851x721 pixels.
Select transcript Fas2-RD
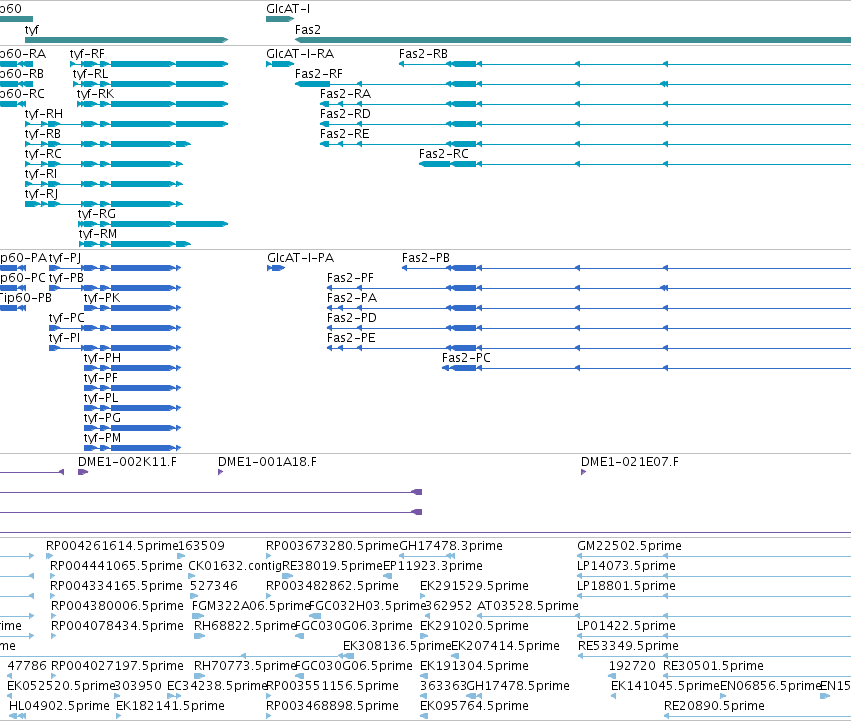tap(585, 124)
